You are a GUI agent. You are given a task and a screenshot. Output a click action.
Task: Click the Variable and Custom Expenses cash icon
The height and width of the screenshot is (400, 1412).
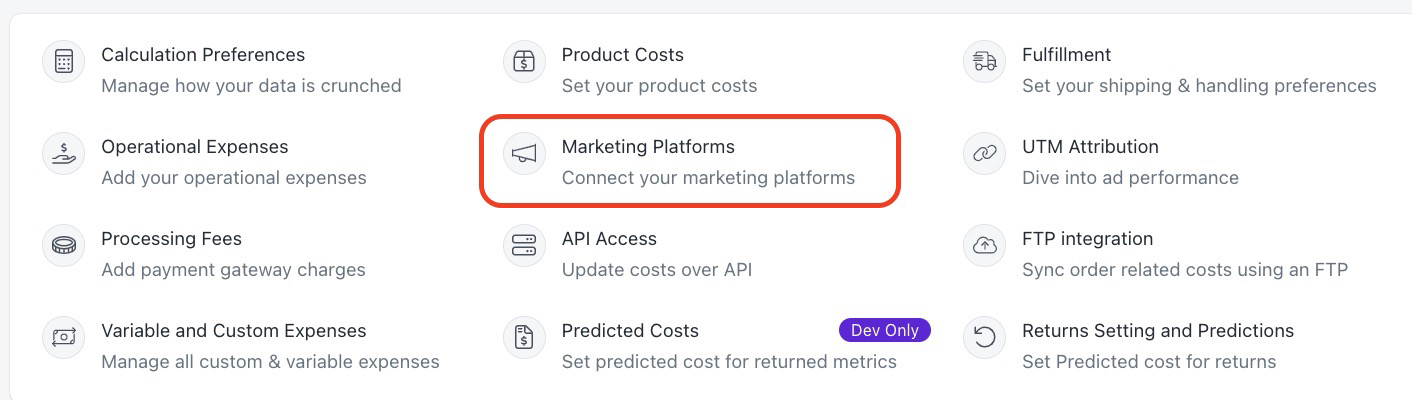(64, 338)
